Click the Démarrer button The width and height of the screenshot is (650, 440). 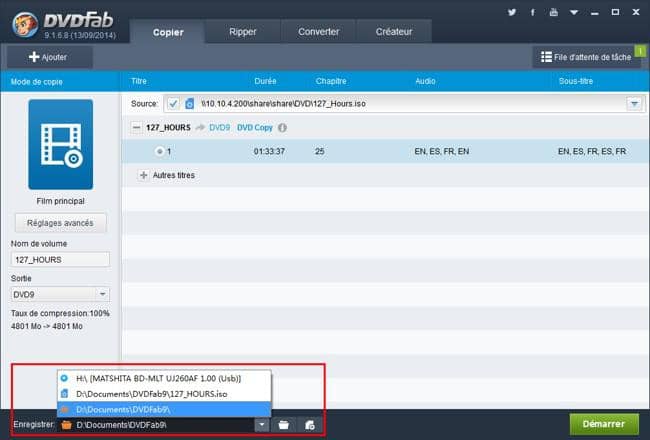(604, 424)
